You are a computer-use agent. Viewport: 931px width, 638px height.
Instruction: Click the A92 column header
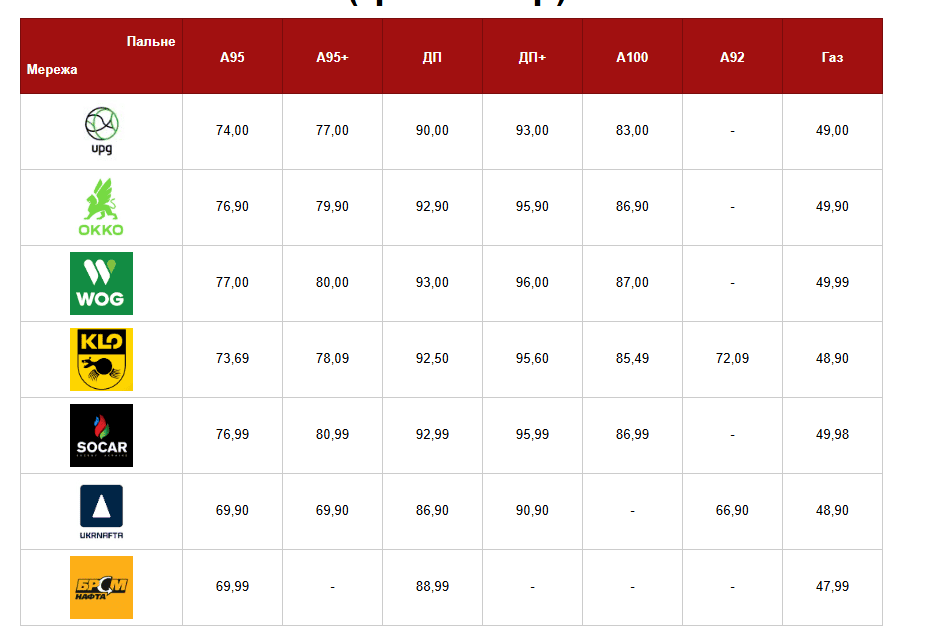point(732,57)
